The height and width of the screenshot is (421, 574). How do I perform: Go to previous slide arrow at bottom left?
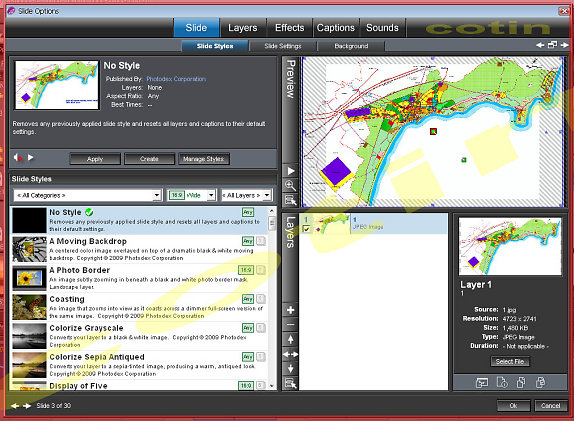[x=15, y=406]
